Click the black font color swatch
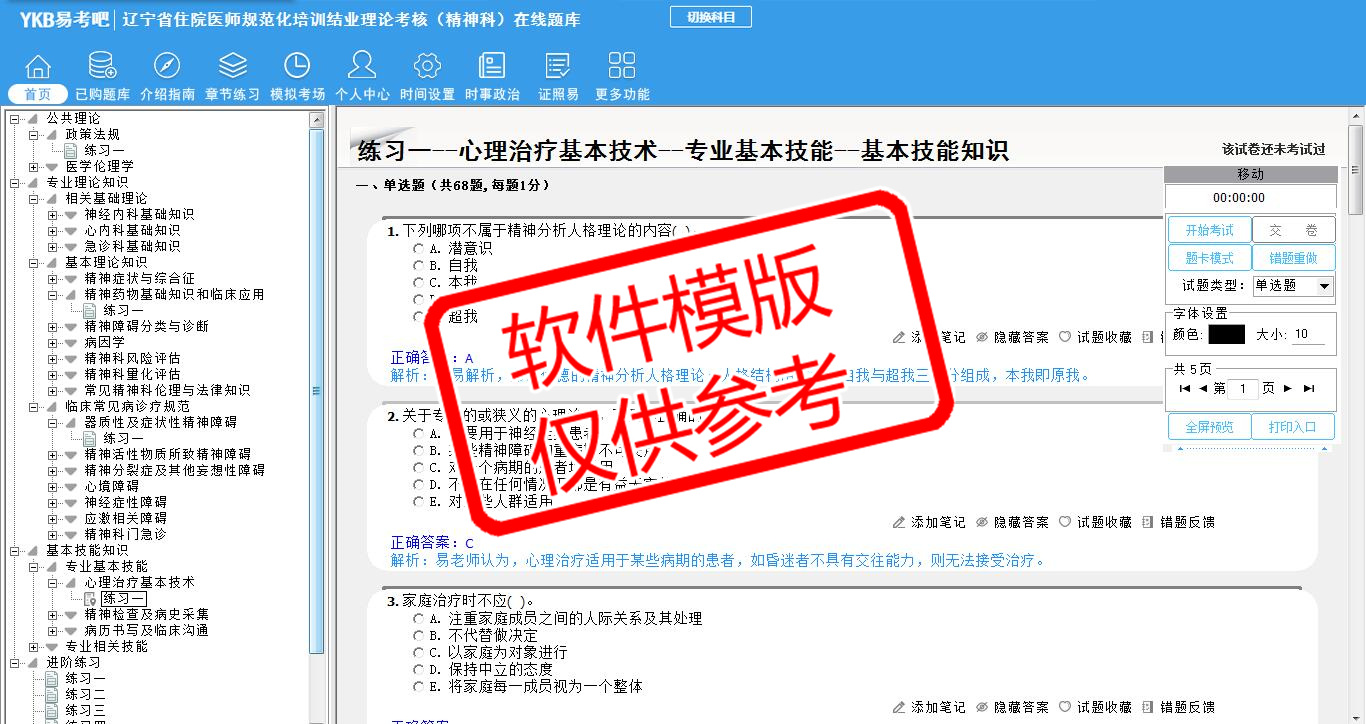This screenshot has height=724, width=1366. coord(1226,335)
